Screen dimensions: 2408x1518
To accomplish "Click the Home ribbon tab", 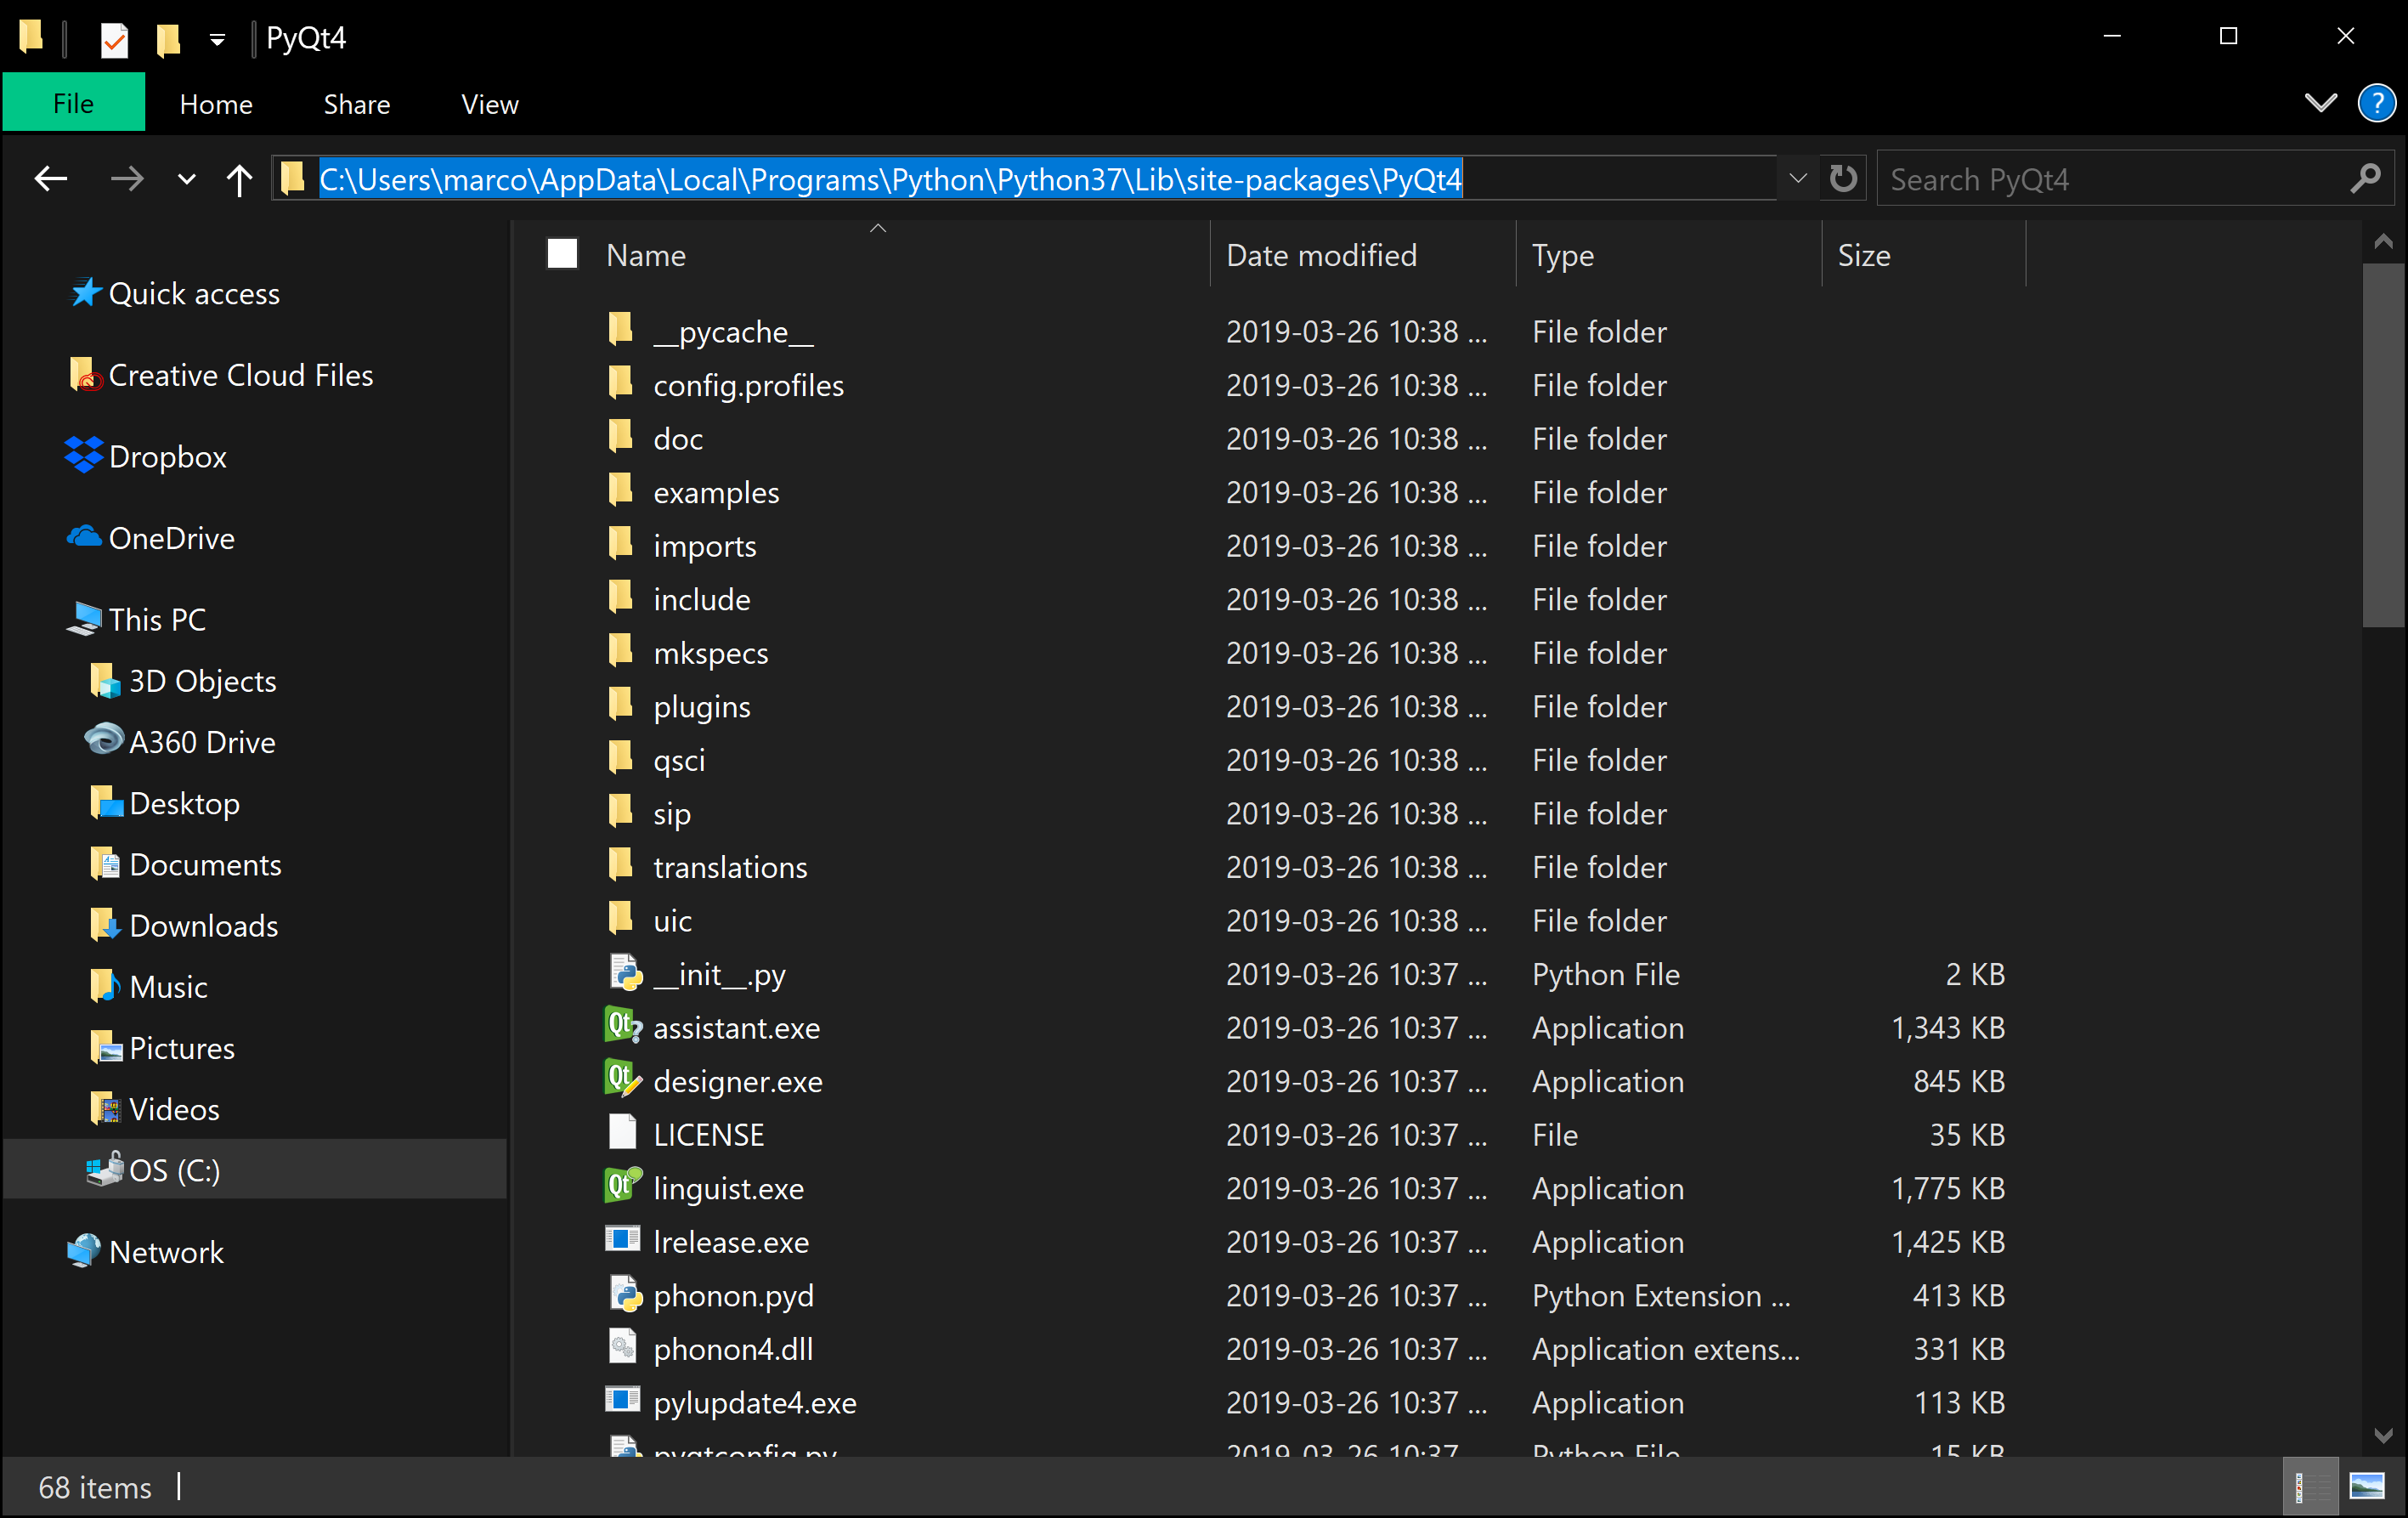I will (215, 103).
